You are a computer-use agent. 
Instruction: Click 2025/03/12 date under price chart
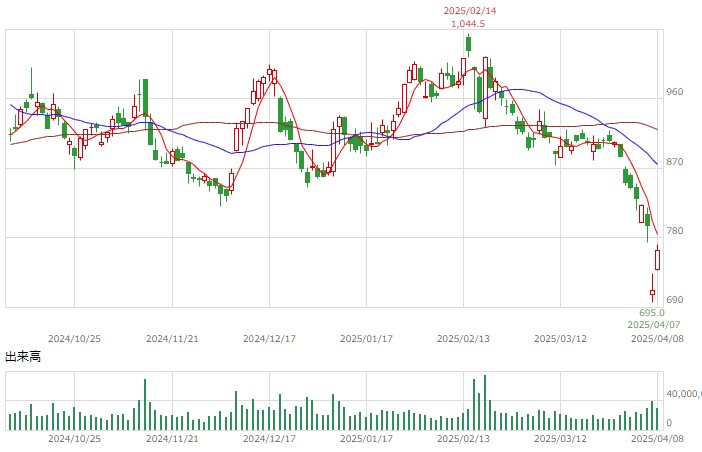pos(561,339)
